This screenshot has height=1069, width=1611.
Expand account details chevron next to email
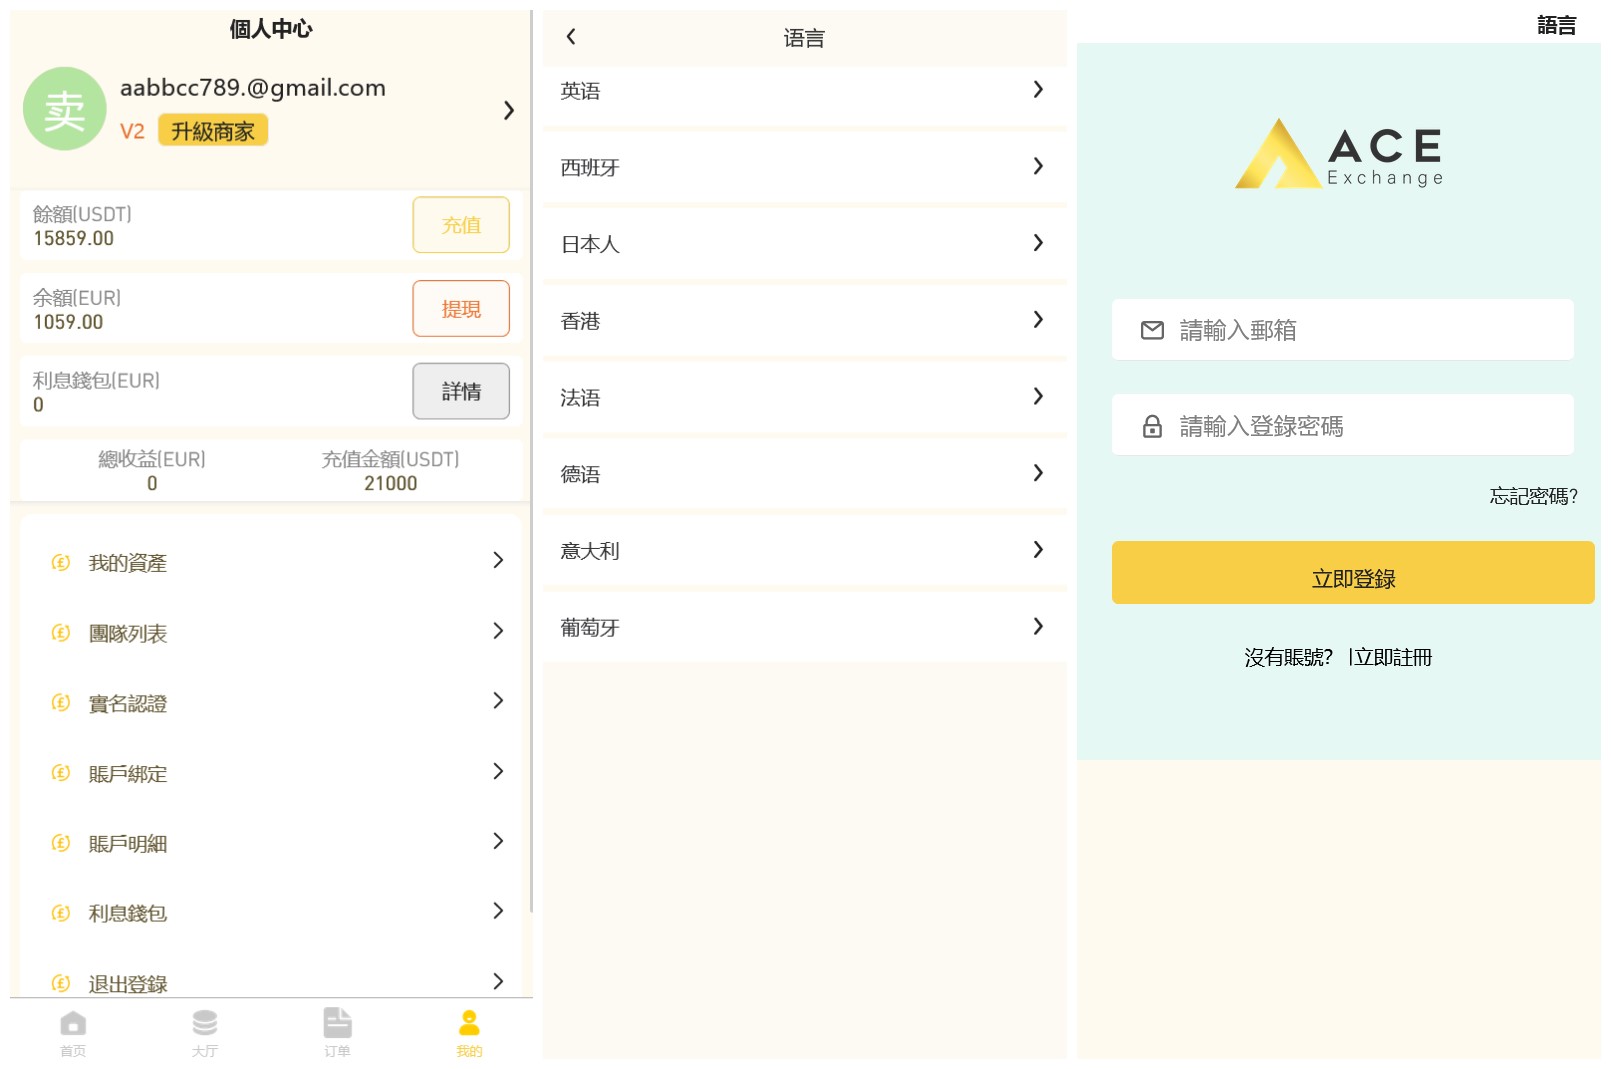[x=508, y=110]
